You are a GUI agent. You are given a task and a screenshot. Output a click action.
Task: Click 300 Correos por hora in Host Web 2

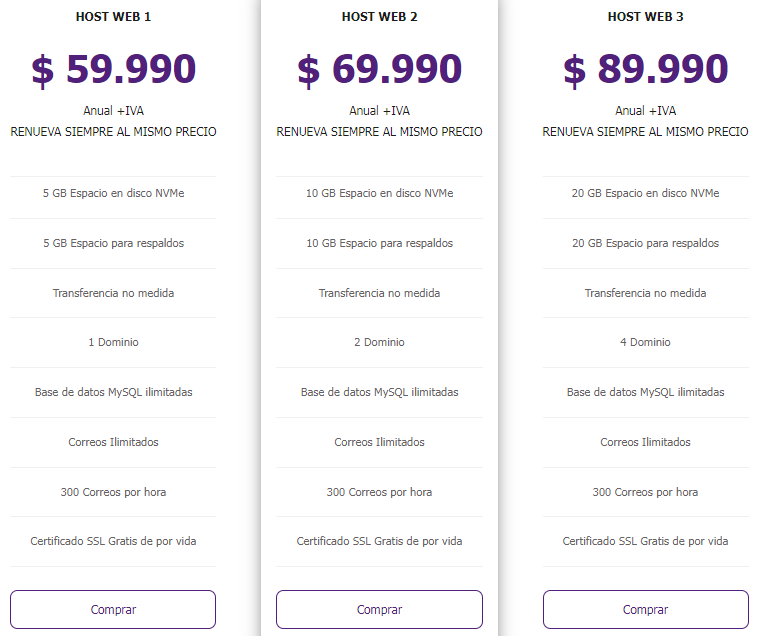tap(380, 492)
